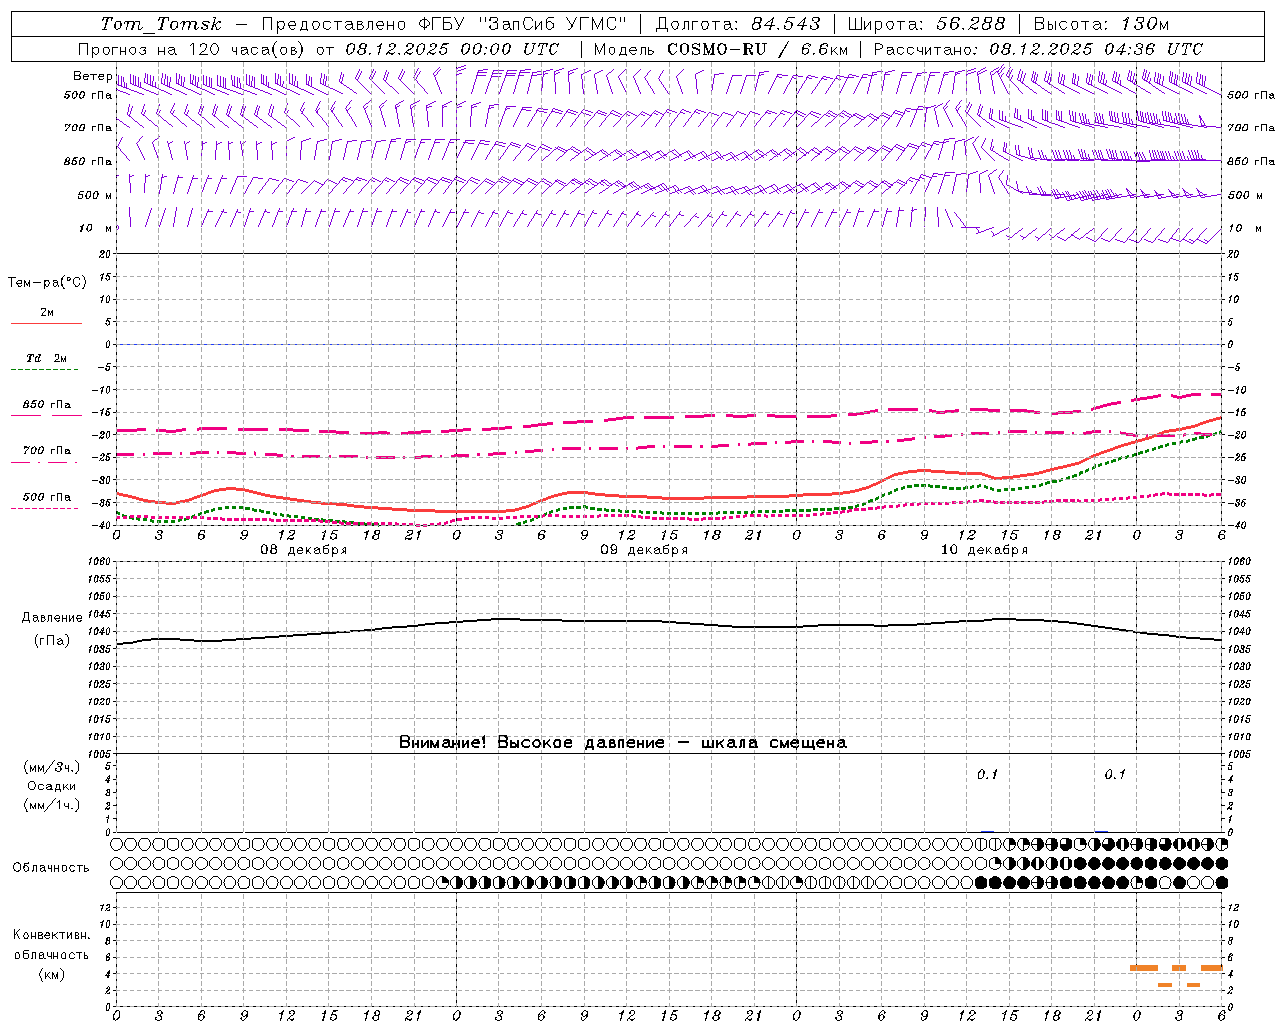The height and width of the screenshot is (1024, 1280).
Task: Click the station name Tom_Tomsk
Action: click(x=161, y=24)
